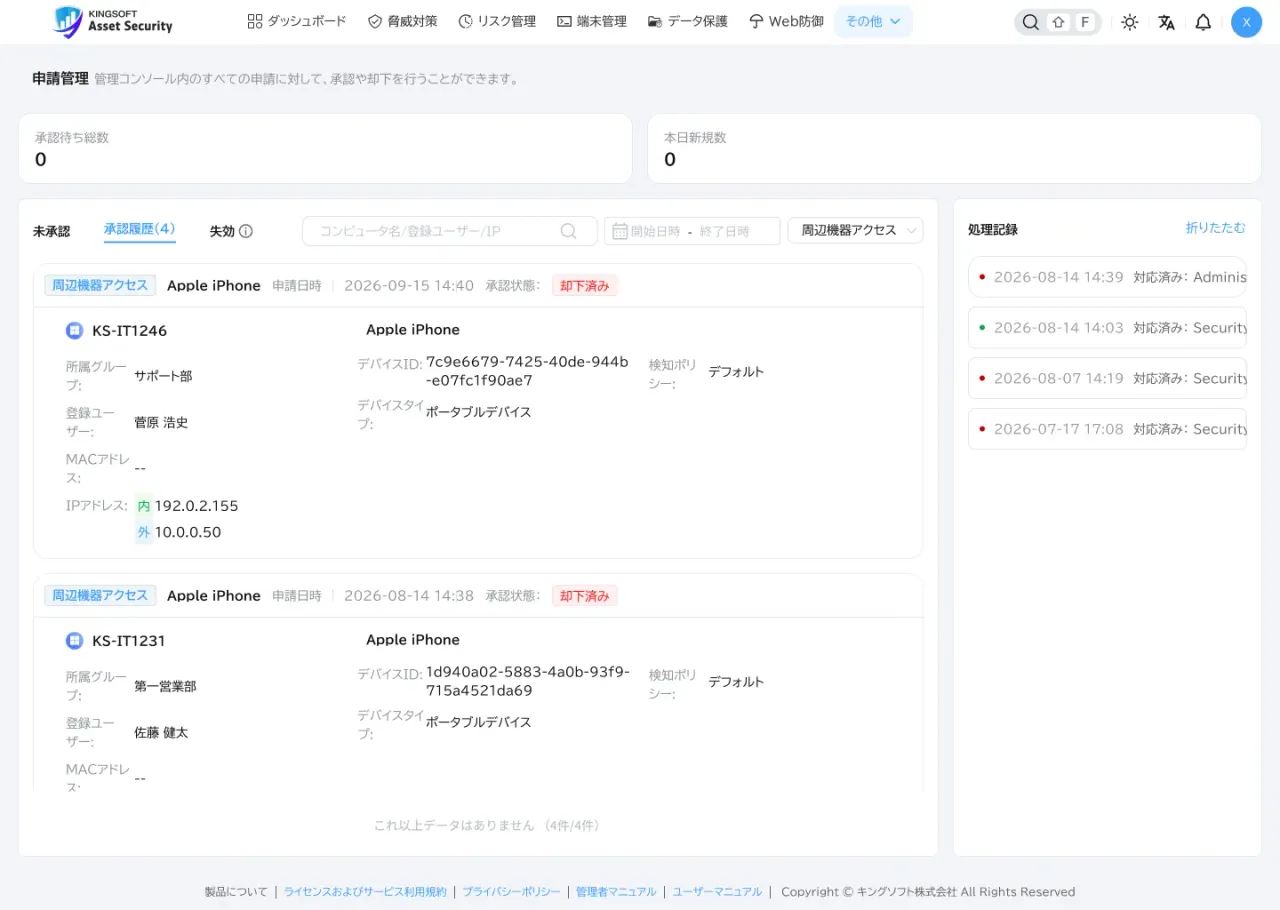This screenshot has width=1280, height=910.
Task: Switch to the 未承認 tab
Action: click(52, 231)
